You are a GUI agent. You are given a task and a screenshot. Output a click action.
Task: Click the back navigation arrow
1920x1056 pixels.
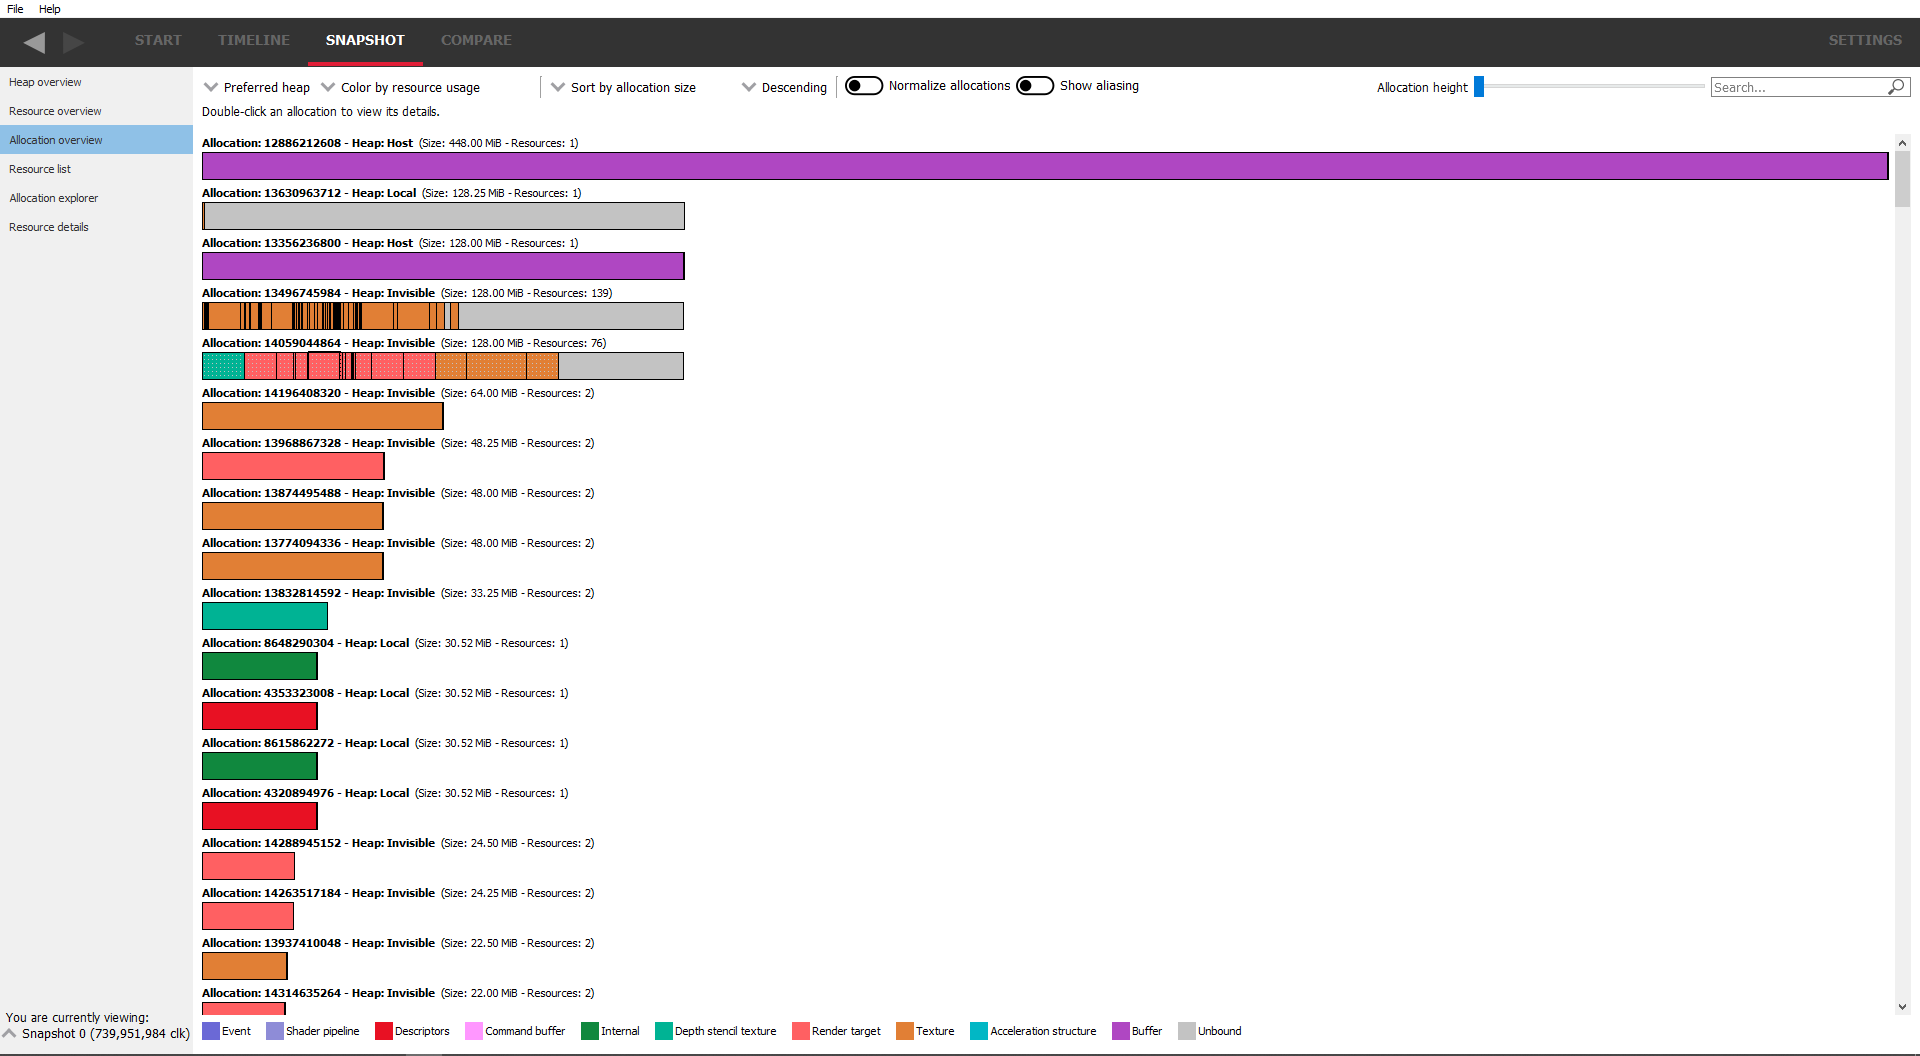click(34, 42)
